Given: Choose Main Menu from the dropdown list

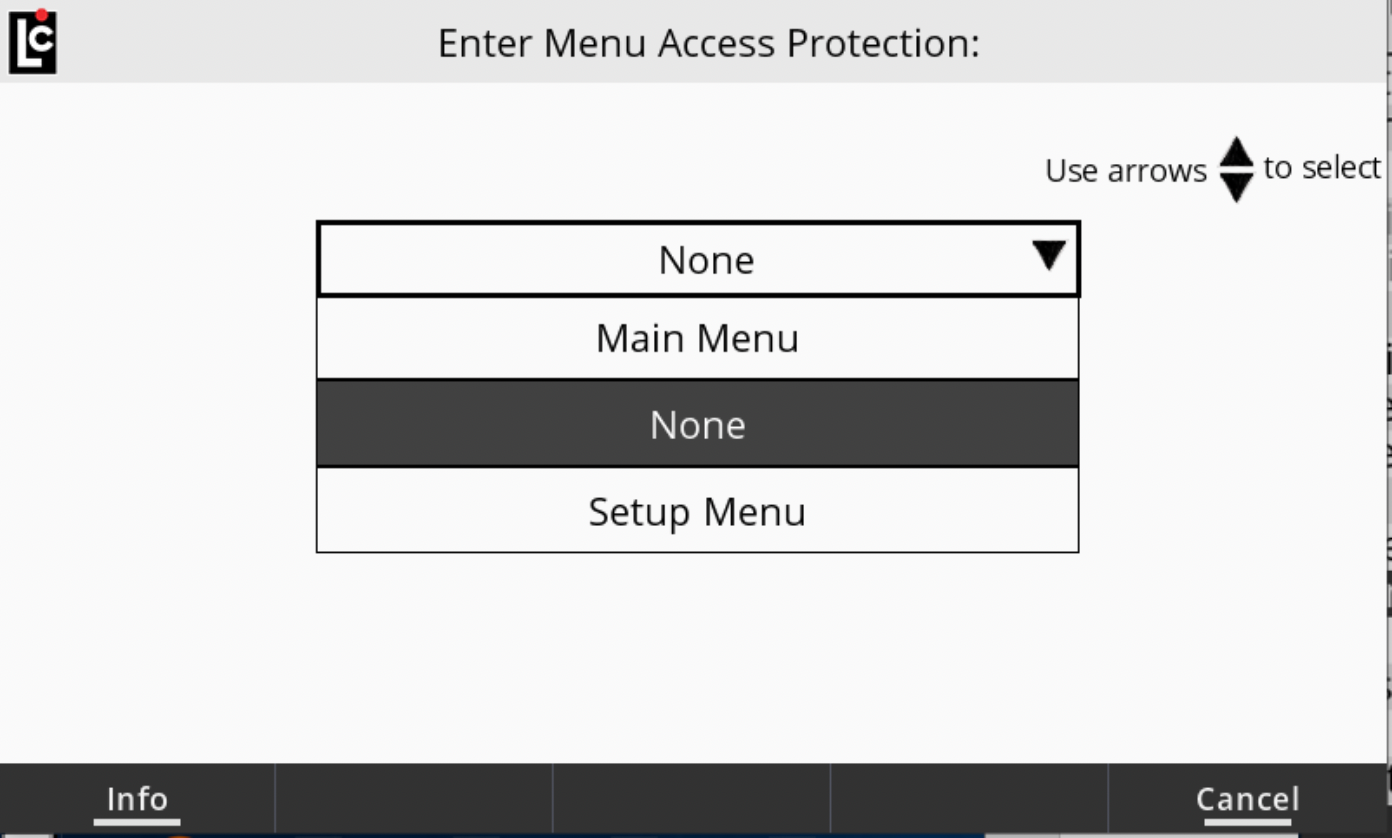Looking at the screenshot, I should click(x=697, y=338).
